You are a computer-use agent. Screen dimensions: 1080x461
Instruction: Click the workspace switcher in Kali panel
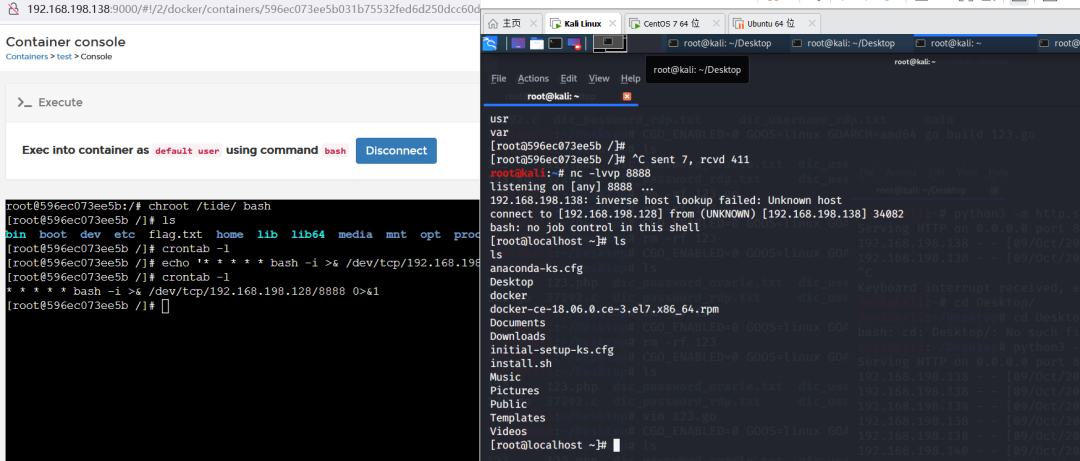point(609,43)
